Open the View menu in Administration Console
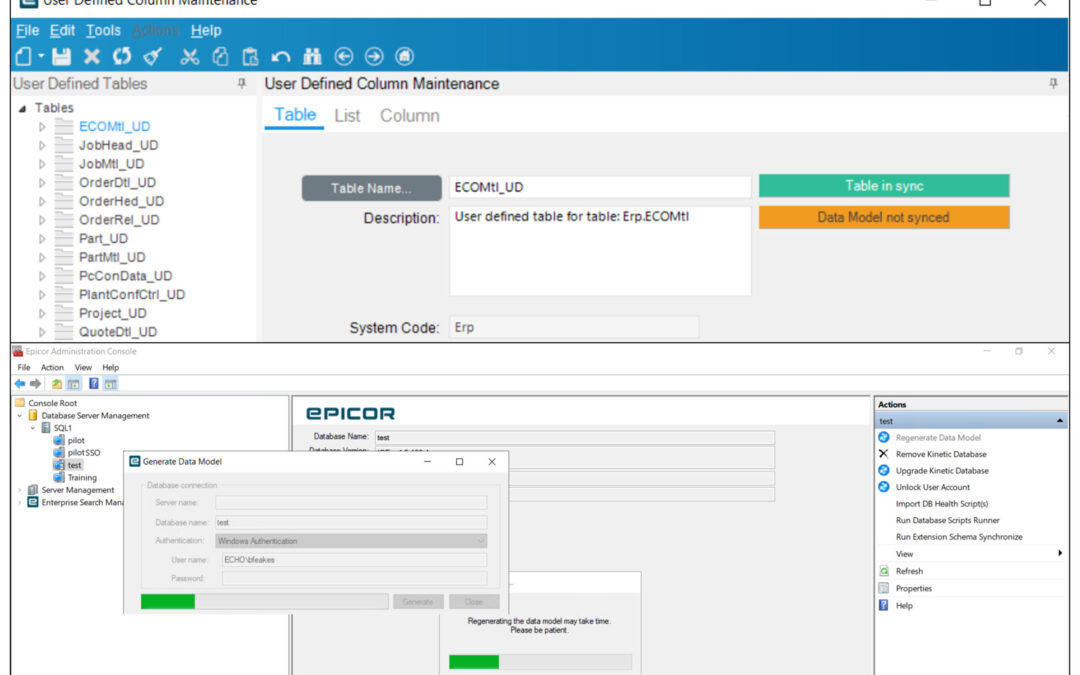The height and width of the screenshot is (675, 1080). 83,367
